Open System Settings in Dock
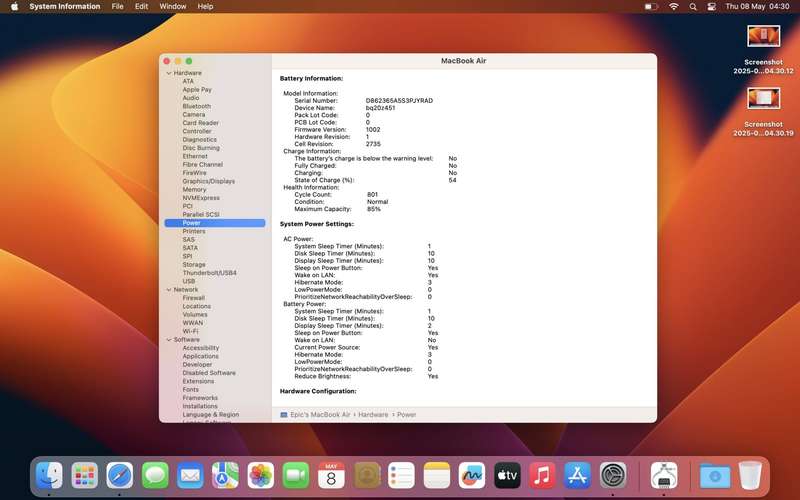The image size is (800, 500). click(x=613, y=476)
